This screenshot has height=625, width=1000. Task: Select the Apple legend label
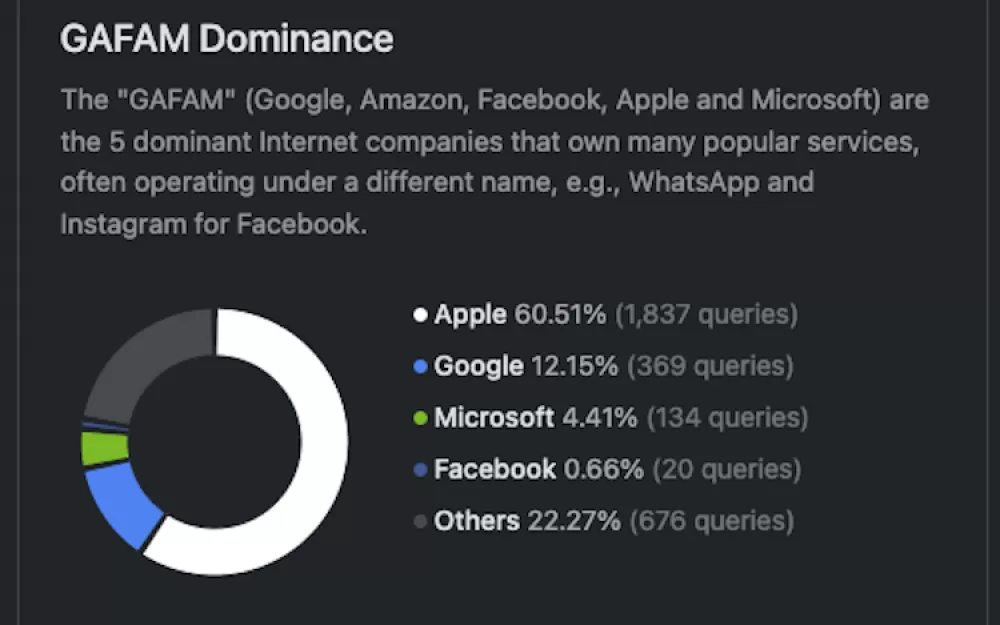[x=470, y=314]
